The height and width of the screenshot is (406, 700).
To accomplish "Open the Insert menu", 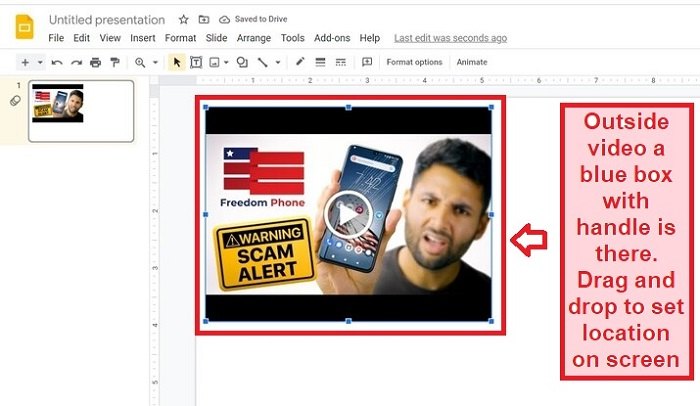I will point(143,38).
